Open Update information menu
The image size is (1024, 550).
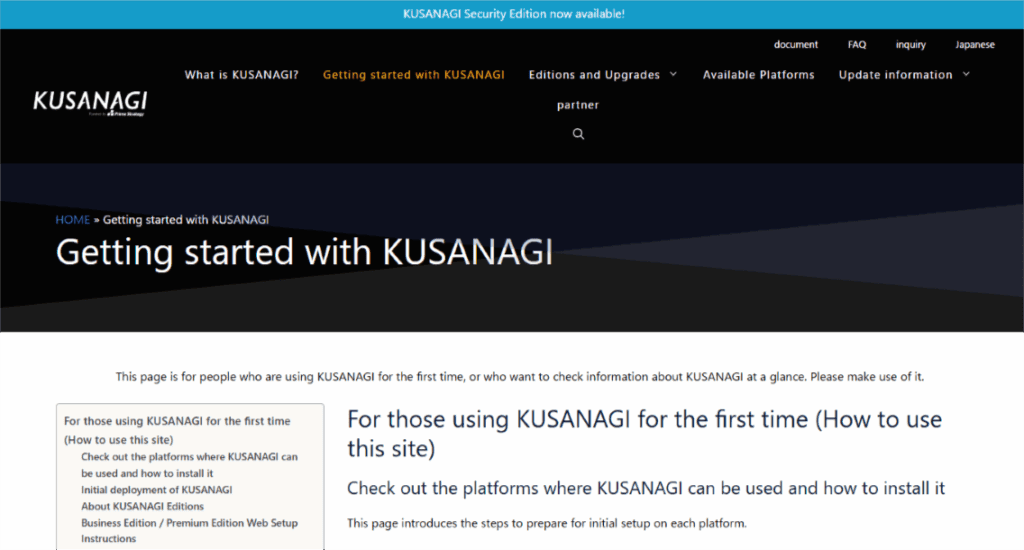(895, 74)
